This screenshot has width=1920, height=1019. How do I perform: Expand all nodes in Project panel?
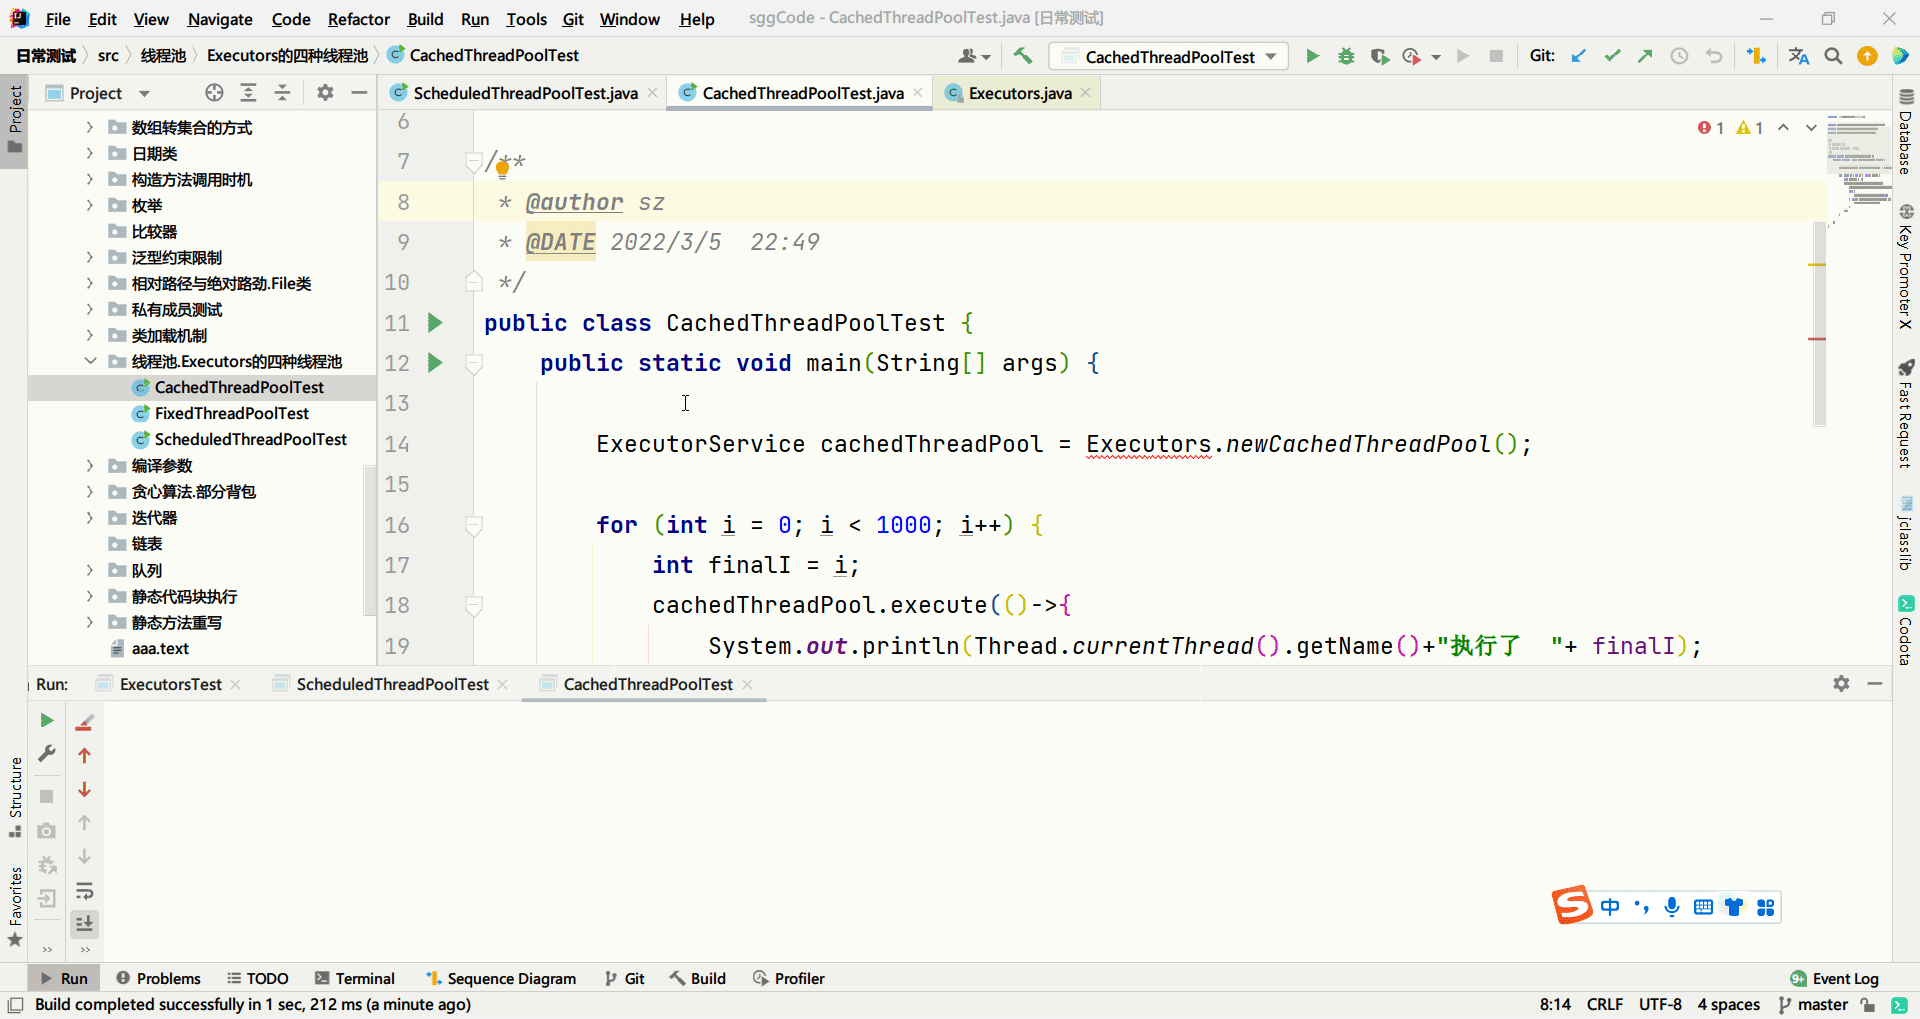point(248,93)
